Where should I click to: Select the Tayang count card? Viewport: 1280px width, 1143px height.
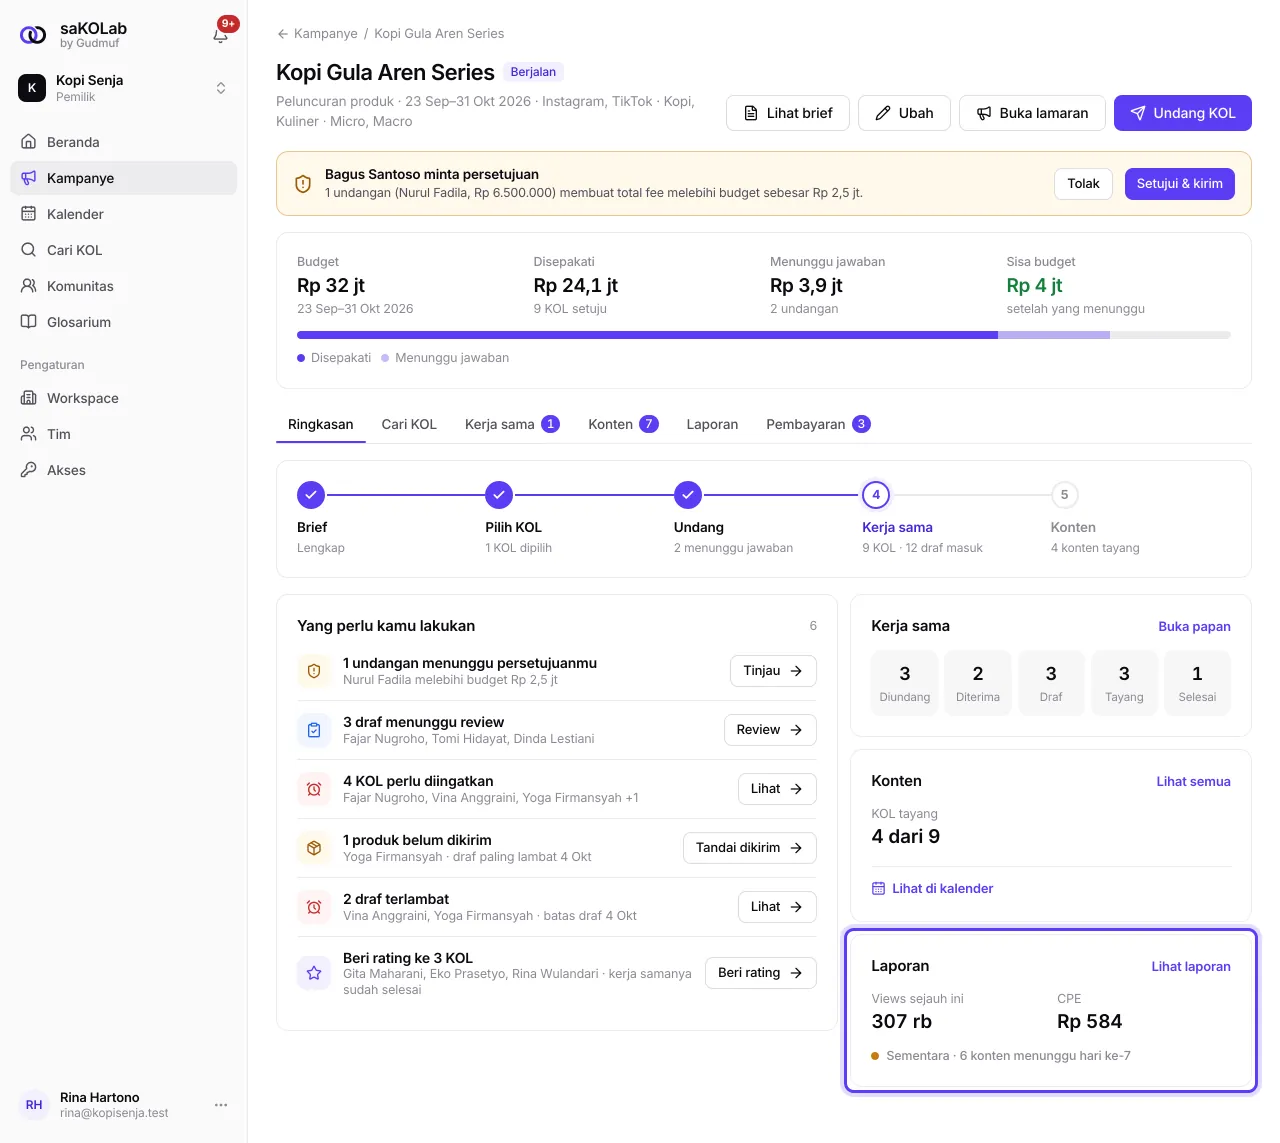click(x=1124, y=683)
